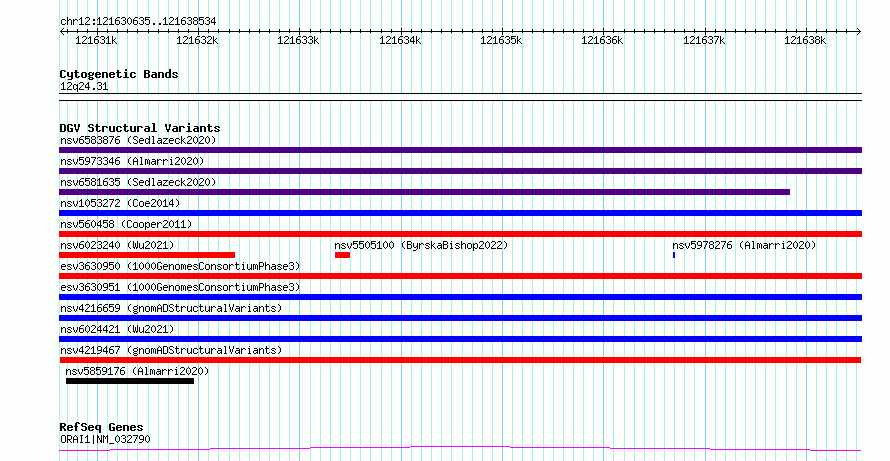Click the nsv1053272 (Coe2014) label
Viewport: 890px width, 461px height.
120,203
